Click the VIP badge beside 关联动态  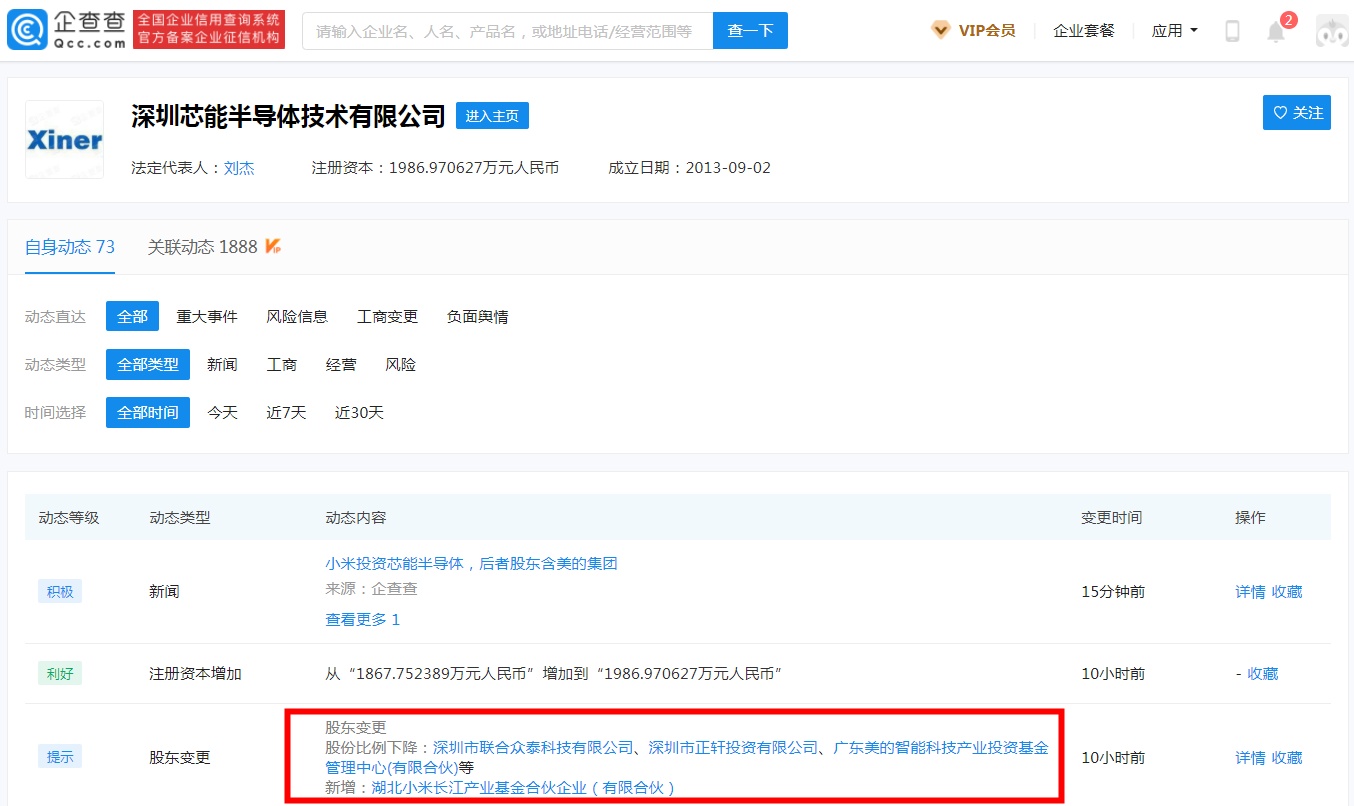[x=273, y=246]
